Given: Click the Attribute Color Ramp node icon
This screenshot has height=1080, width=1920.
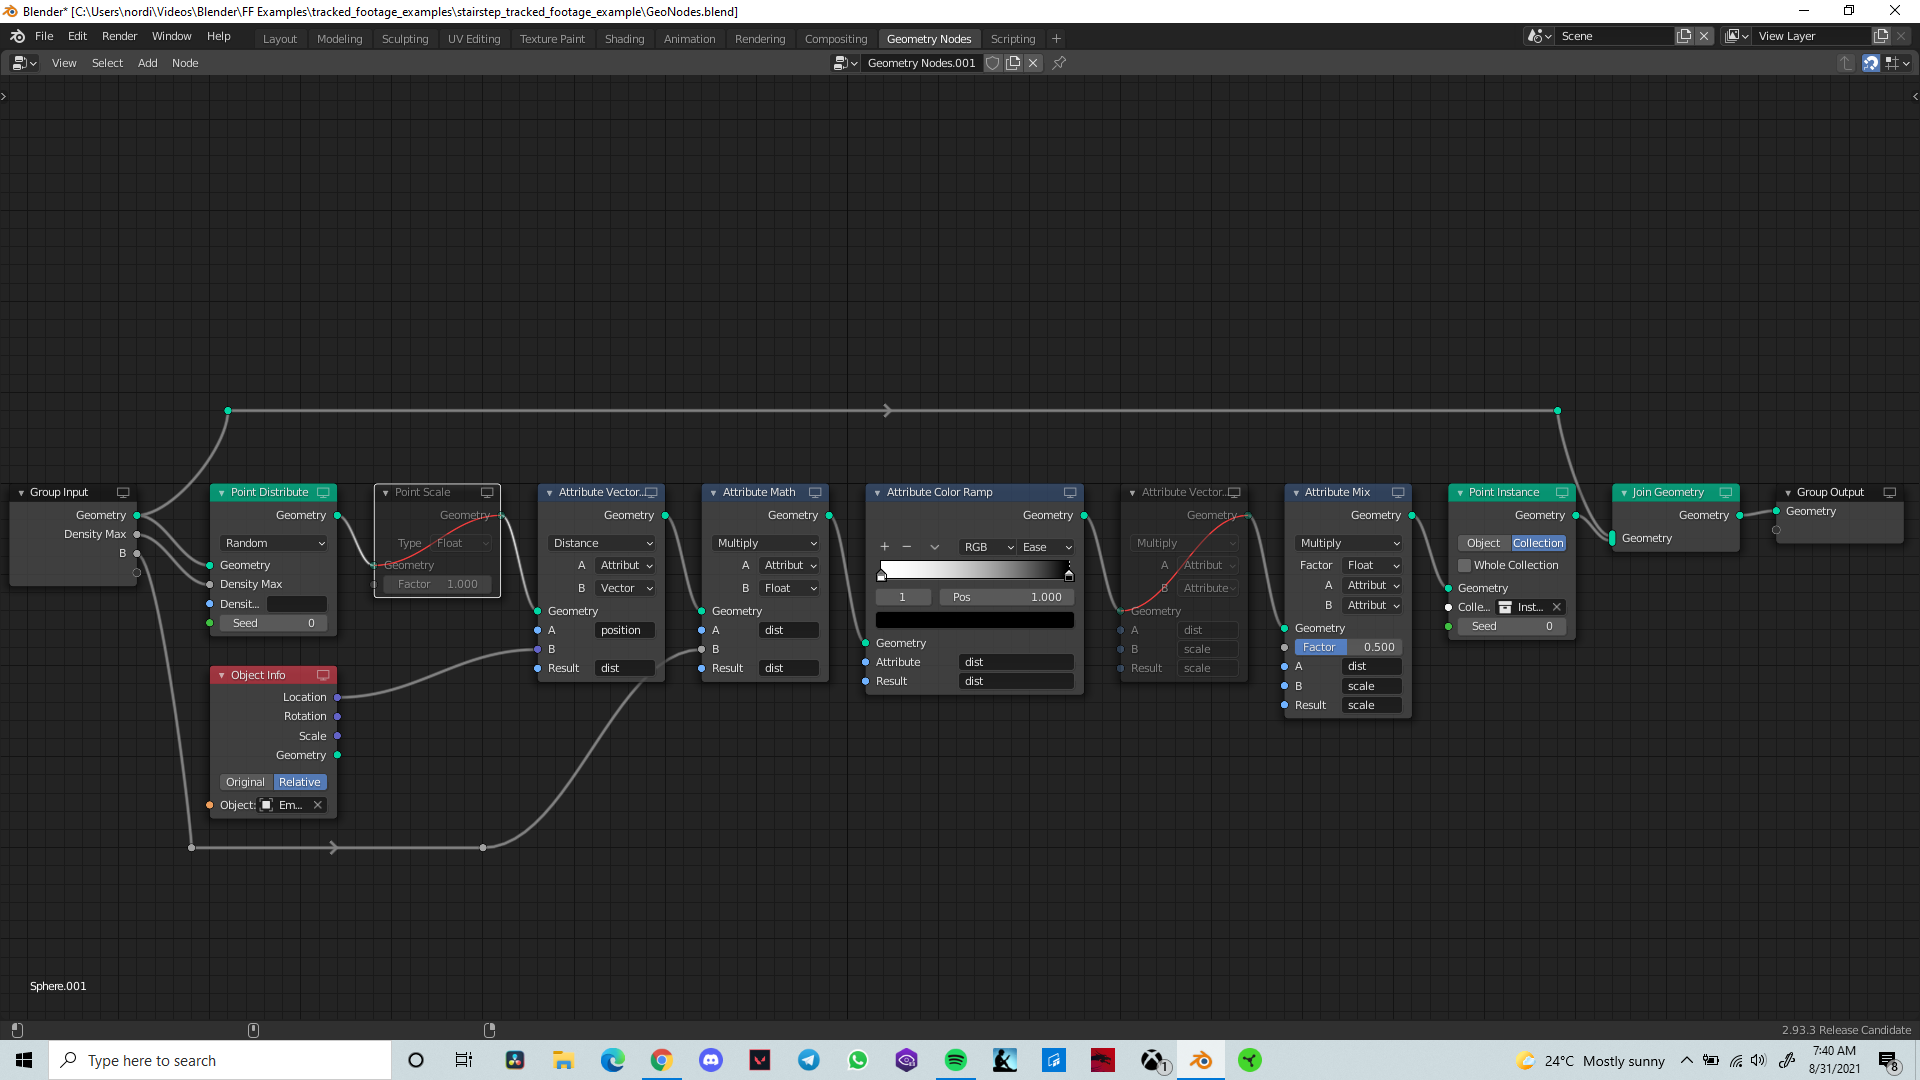Looking at the screenshot, I should click(x=1068, y=491).
